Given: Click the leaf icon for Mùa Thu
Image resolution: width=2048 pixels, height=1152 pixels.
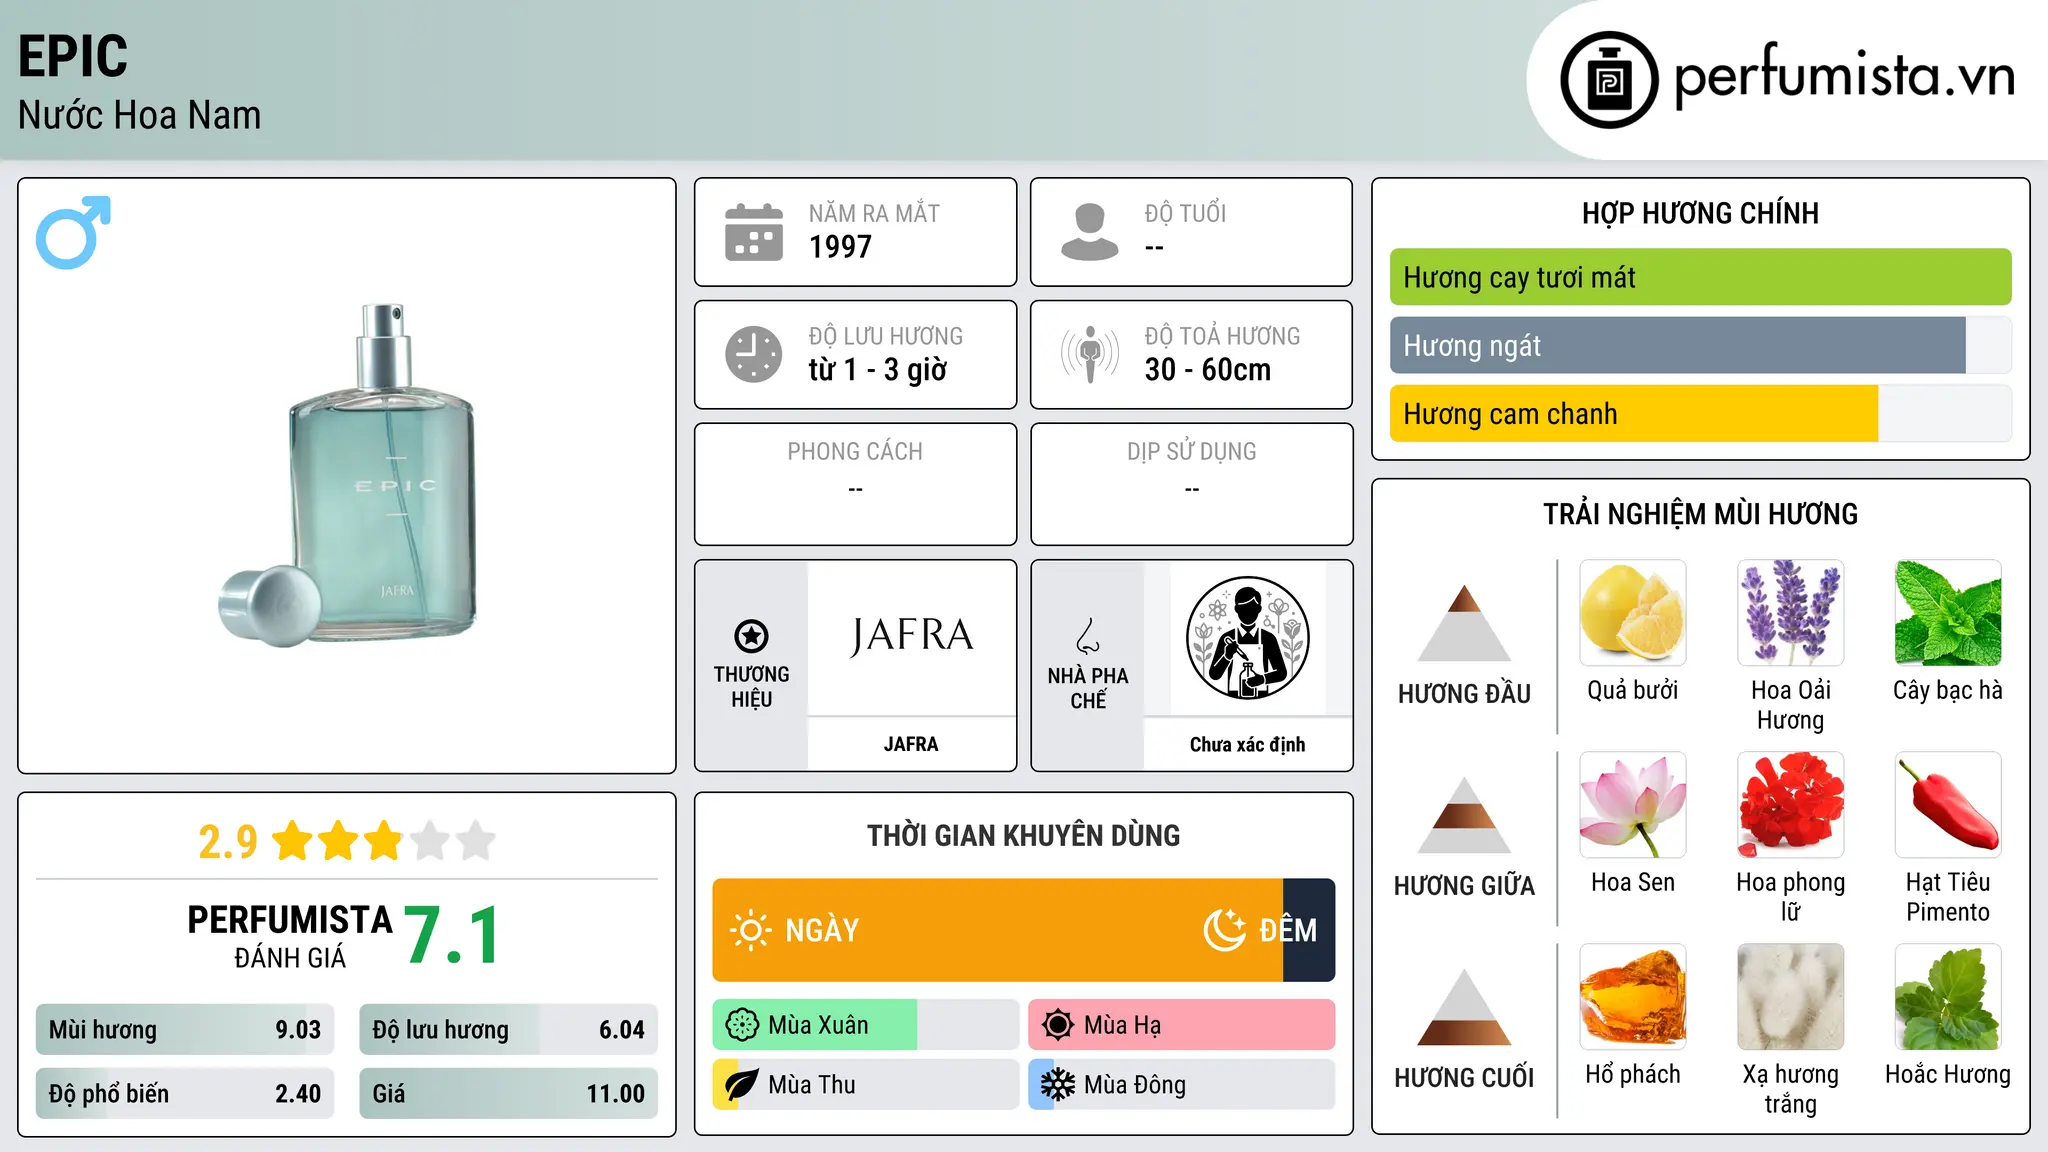Looking at the screenshot, I should pos(742,1085).
